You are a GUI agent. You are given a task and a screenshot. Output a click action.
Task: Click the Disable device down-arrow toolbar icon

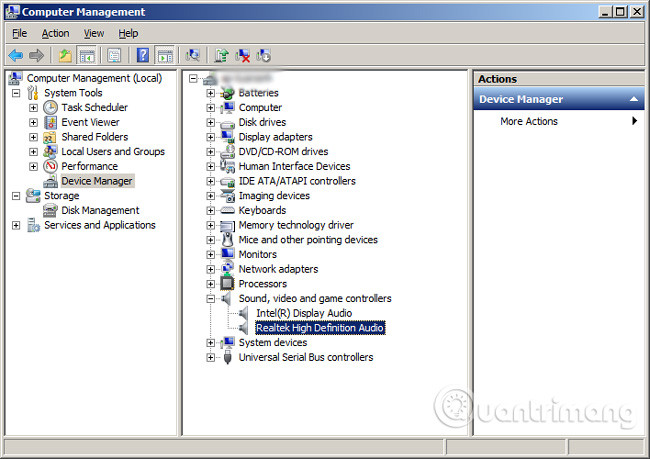click(x=264, y=55)
